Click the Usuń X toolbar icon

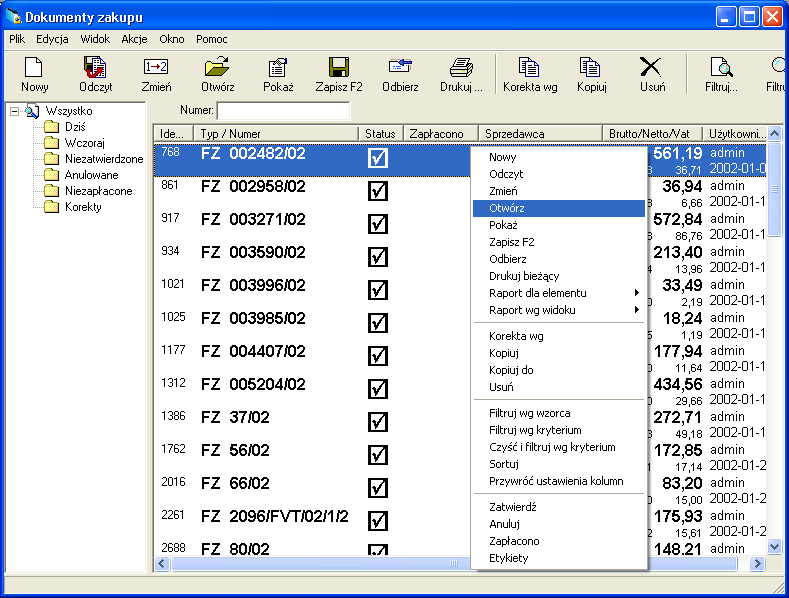click(651, 67)
